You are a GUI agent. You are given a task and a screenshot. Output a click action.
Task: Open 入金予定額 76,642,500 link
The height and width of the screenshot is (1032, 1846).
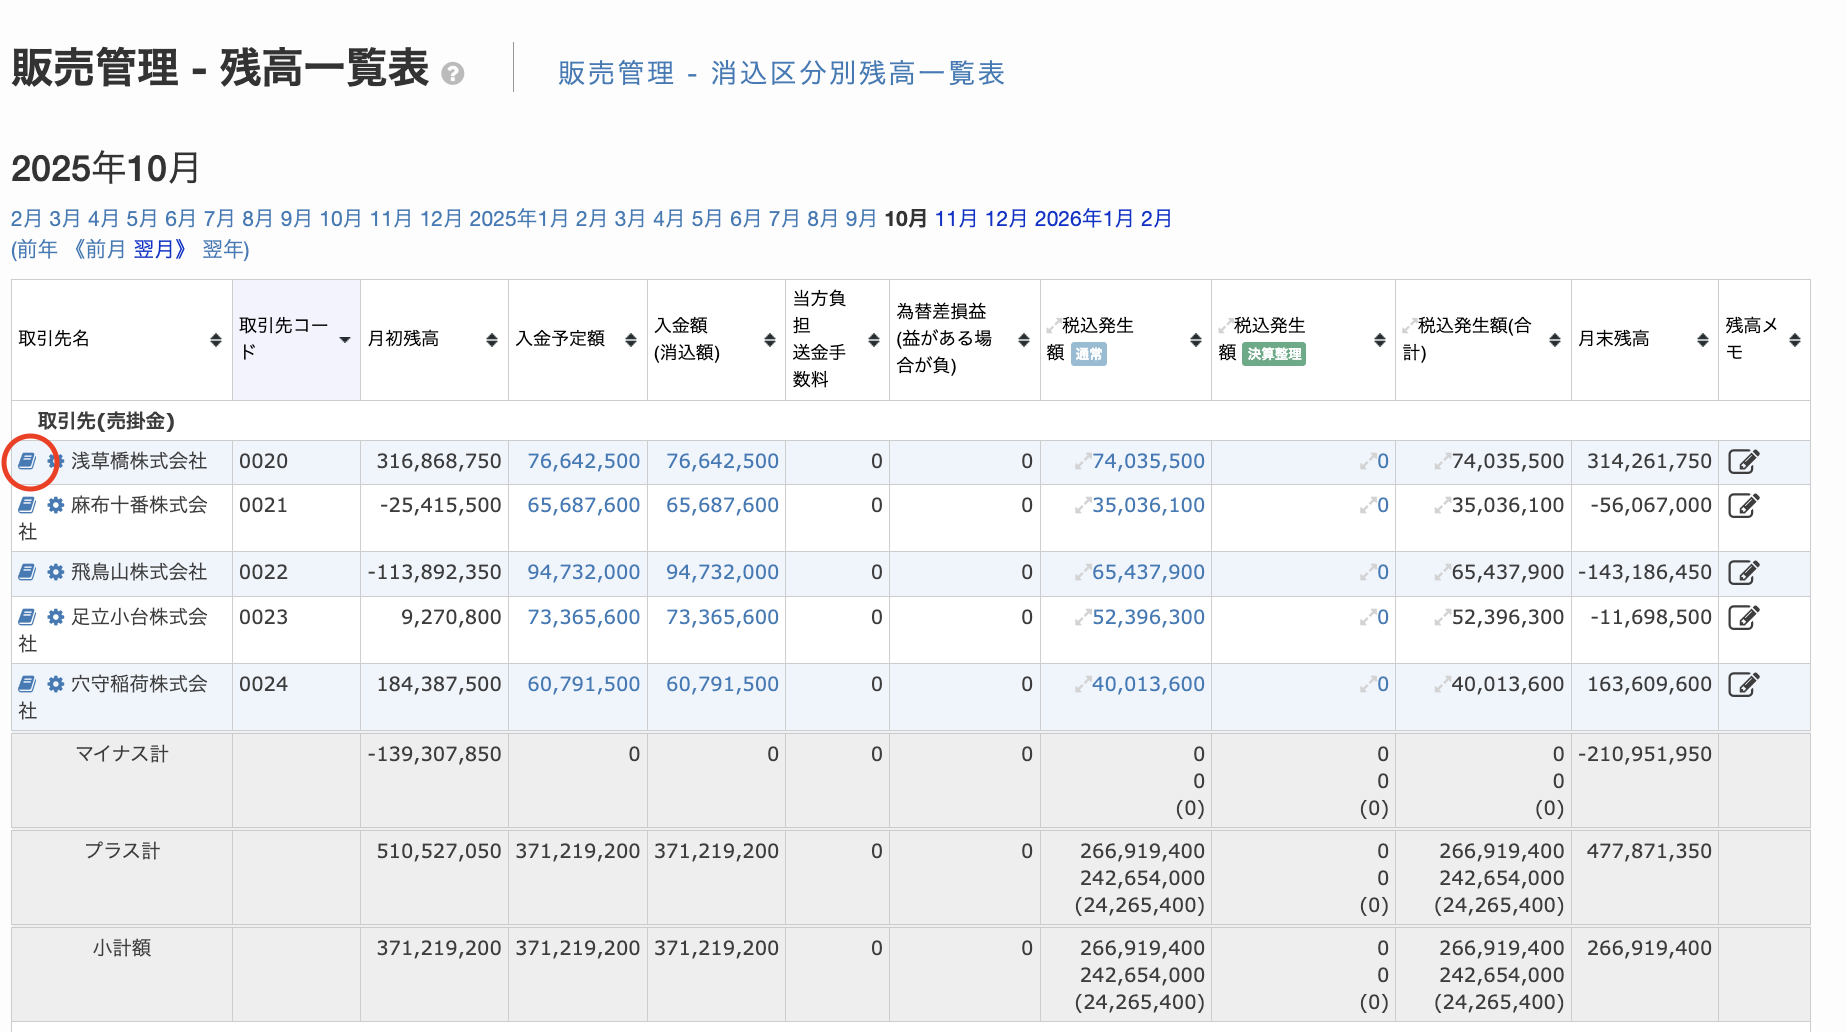583,461
